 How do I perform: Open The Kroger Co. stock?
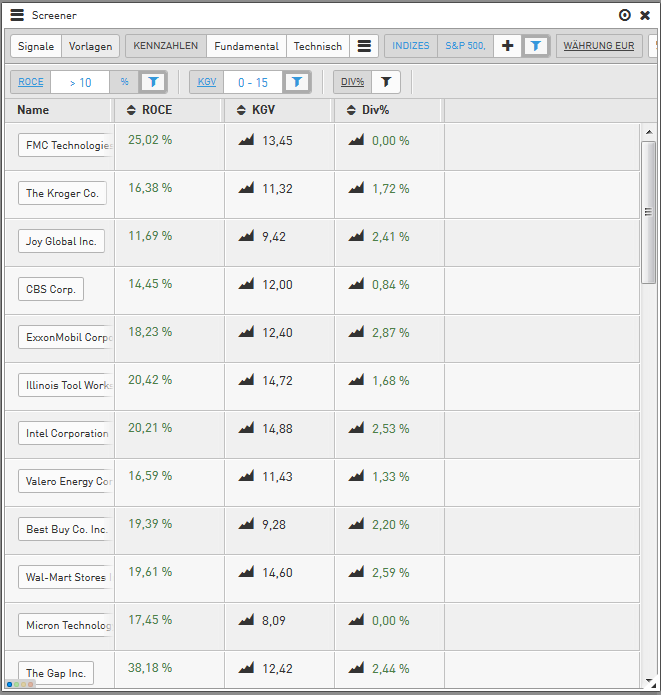pos(62,193)
